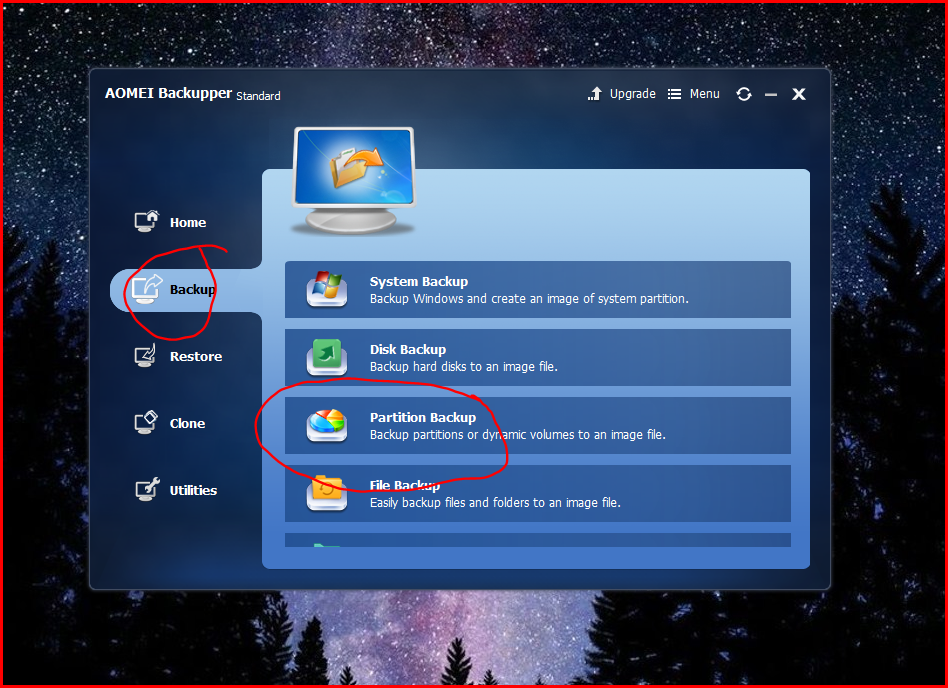Switch to the Clone tab label

[187, 423]
